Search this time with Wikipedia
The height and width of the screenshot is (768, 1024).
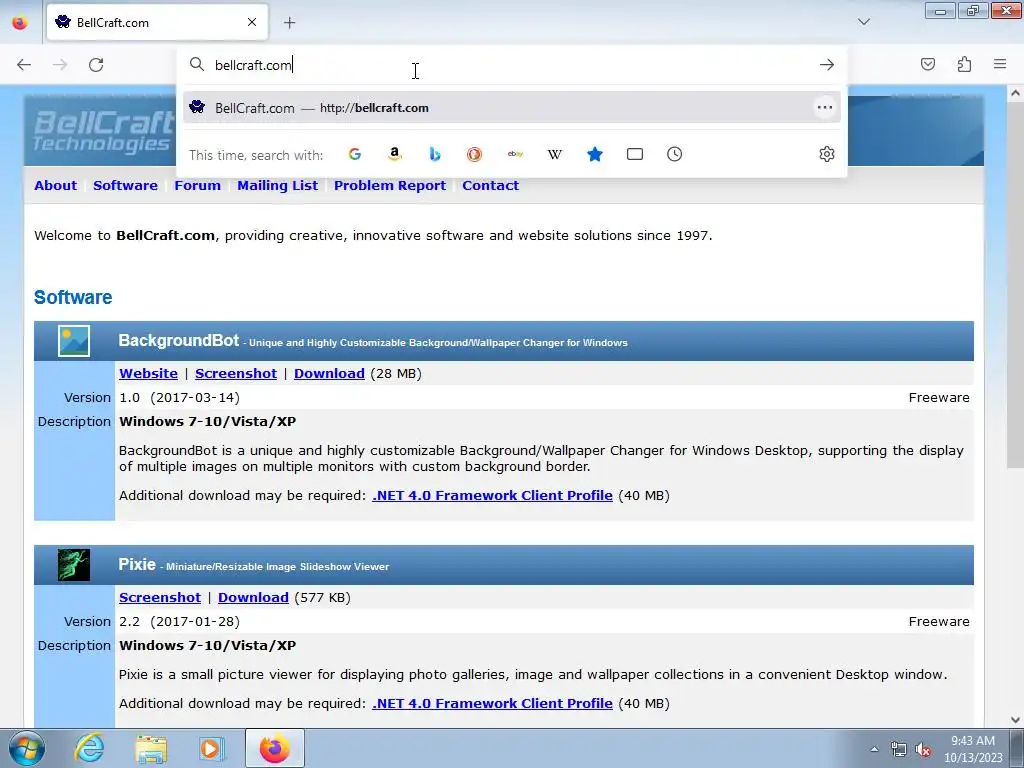pyautogui.click(x=554, y=154)
